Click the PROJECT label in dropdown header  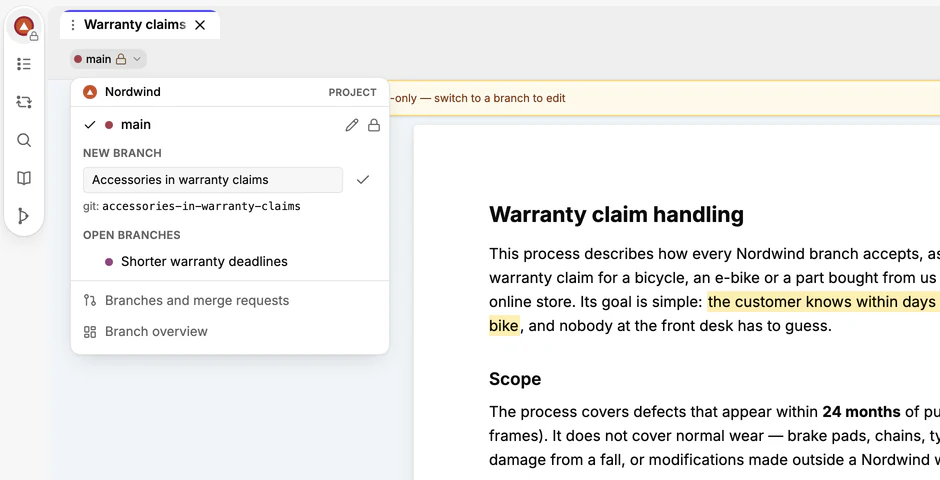click(x=352, y=92)
